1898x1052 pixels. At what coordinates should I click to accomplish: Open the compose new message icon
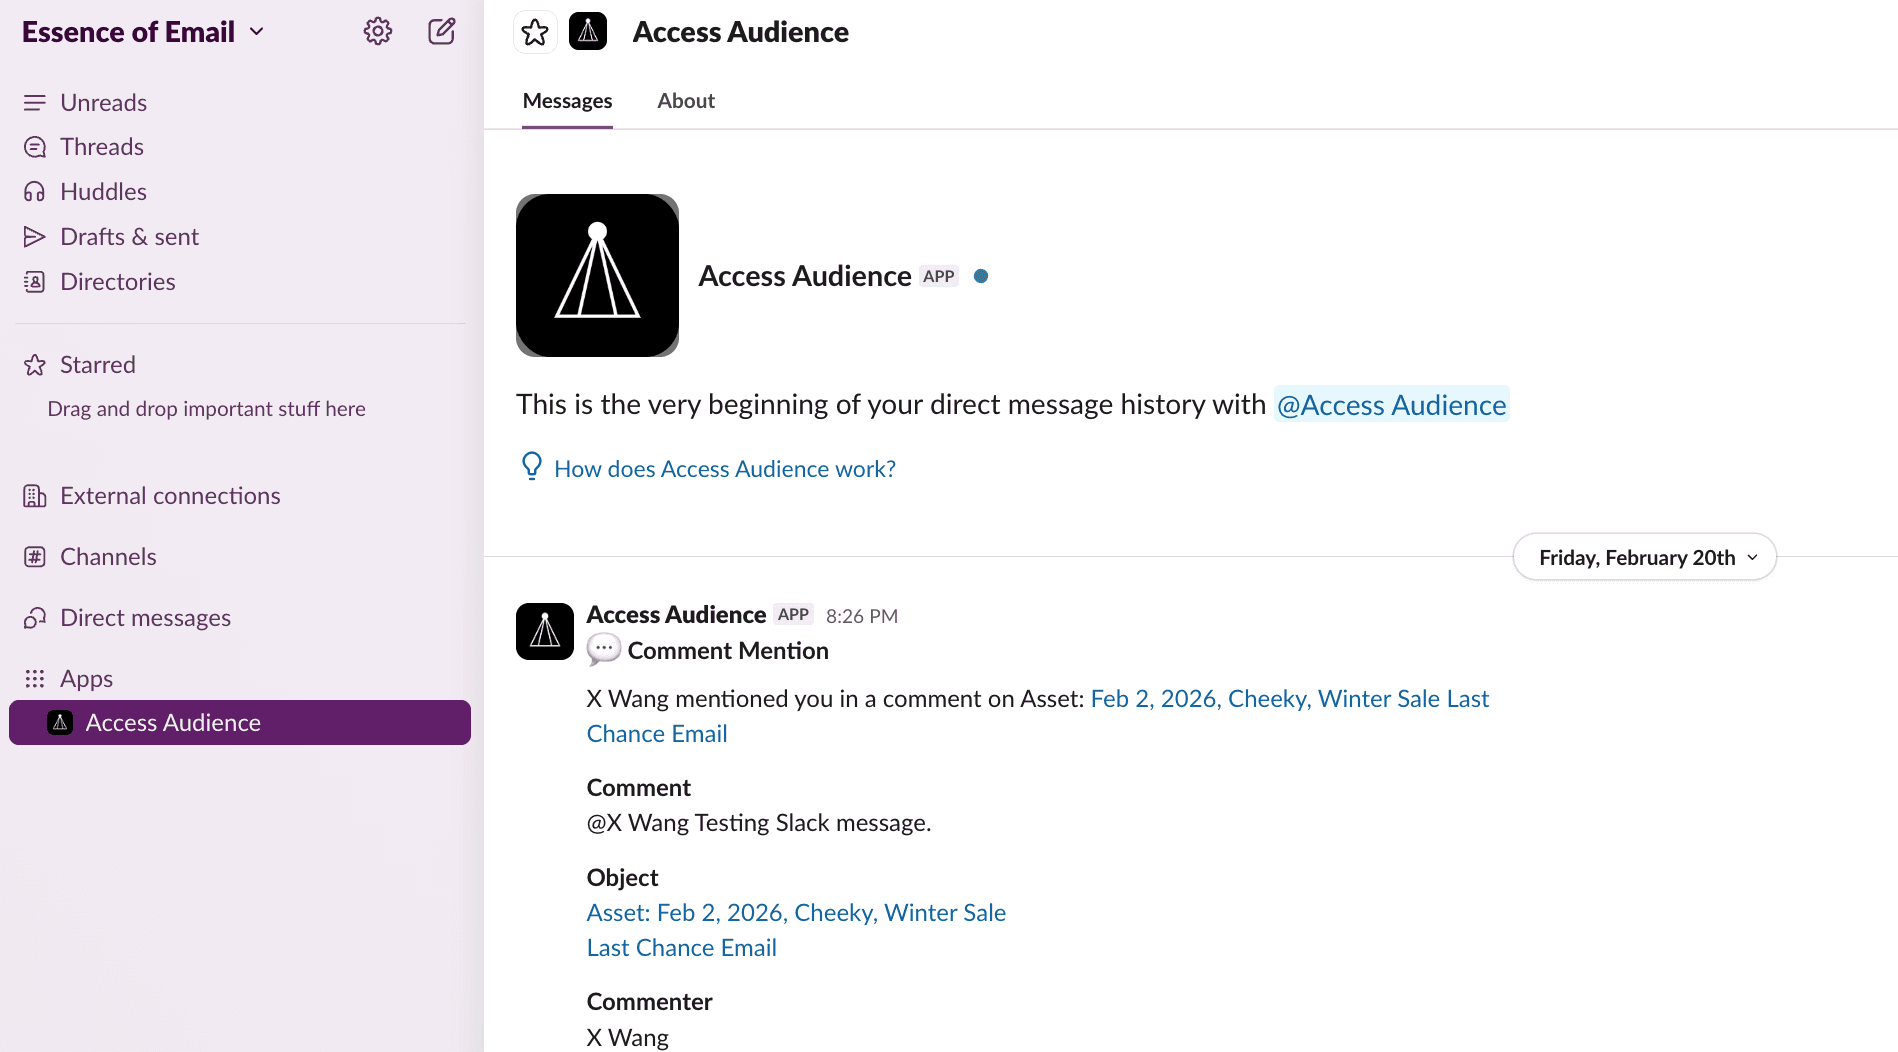coord(441,31)
